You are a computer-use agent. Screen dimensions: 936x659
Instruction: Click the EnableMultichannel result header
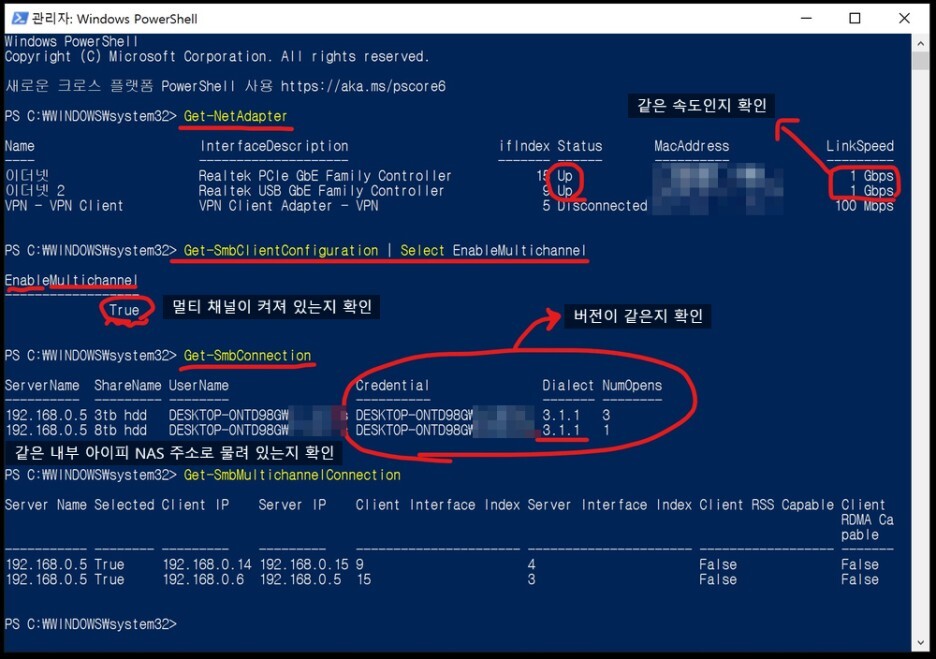(71, 281)
